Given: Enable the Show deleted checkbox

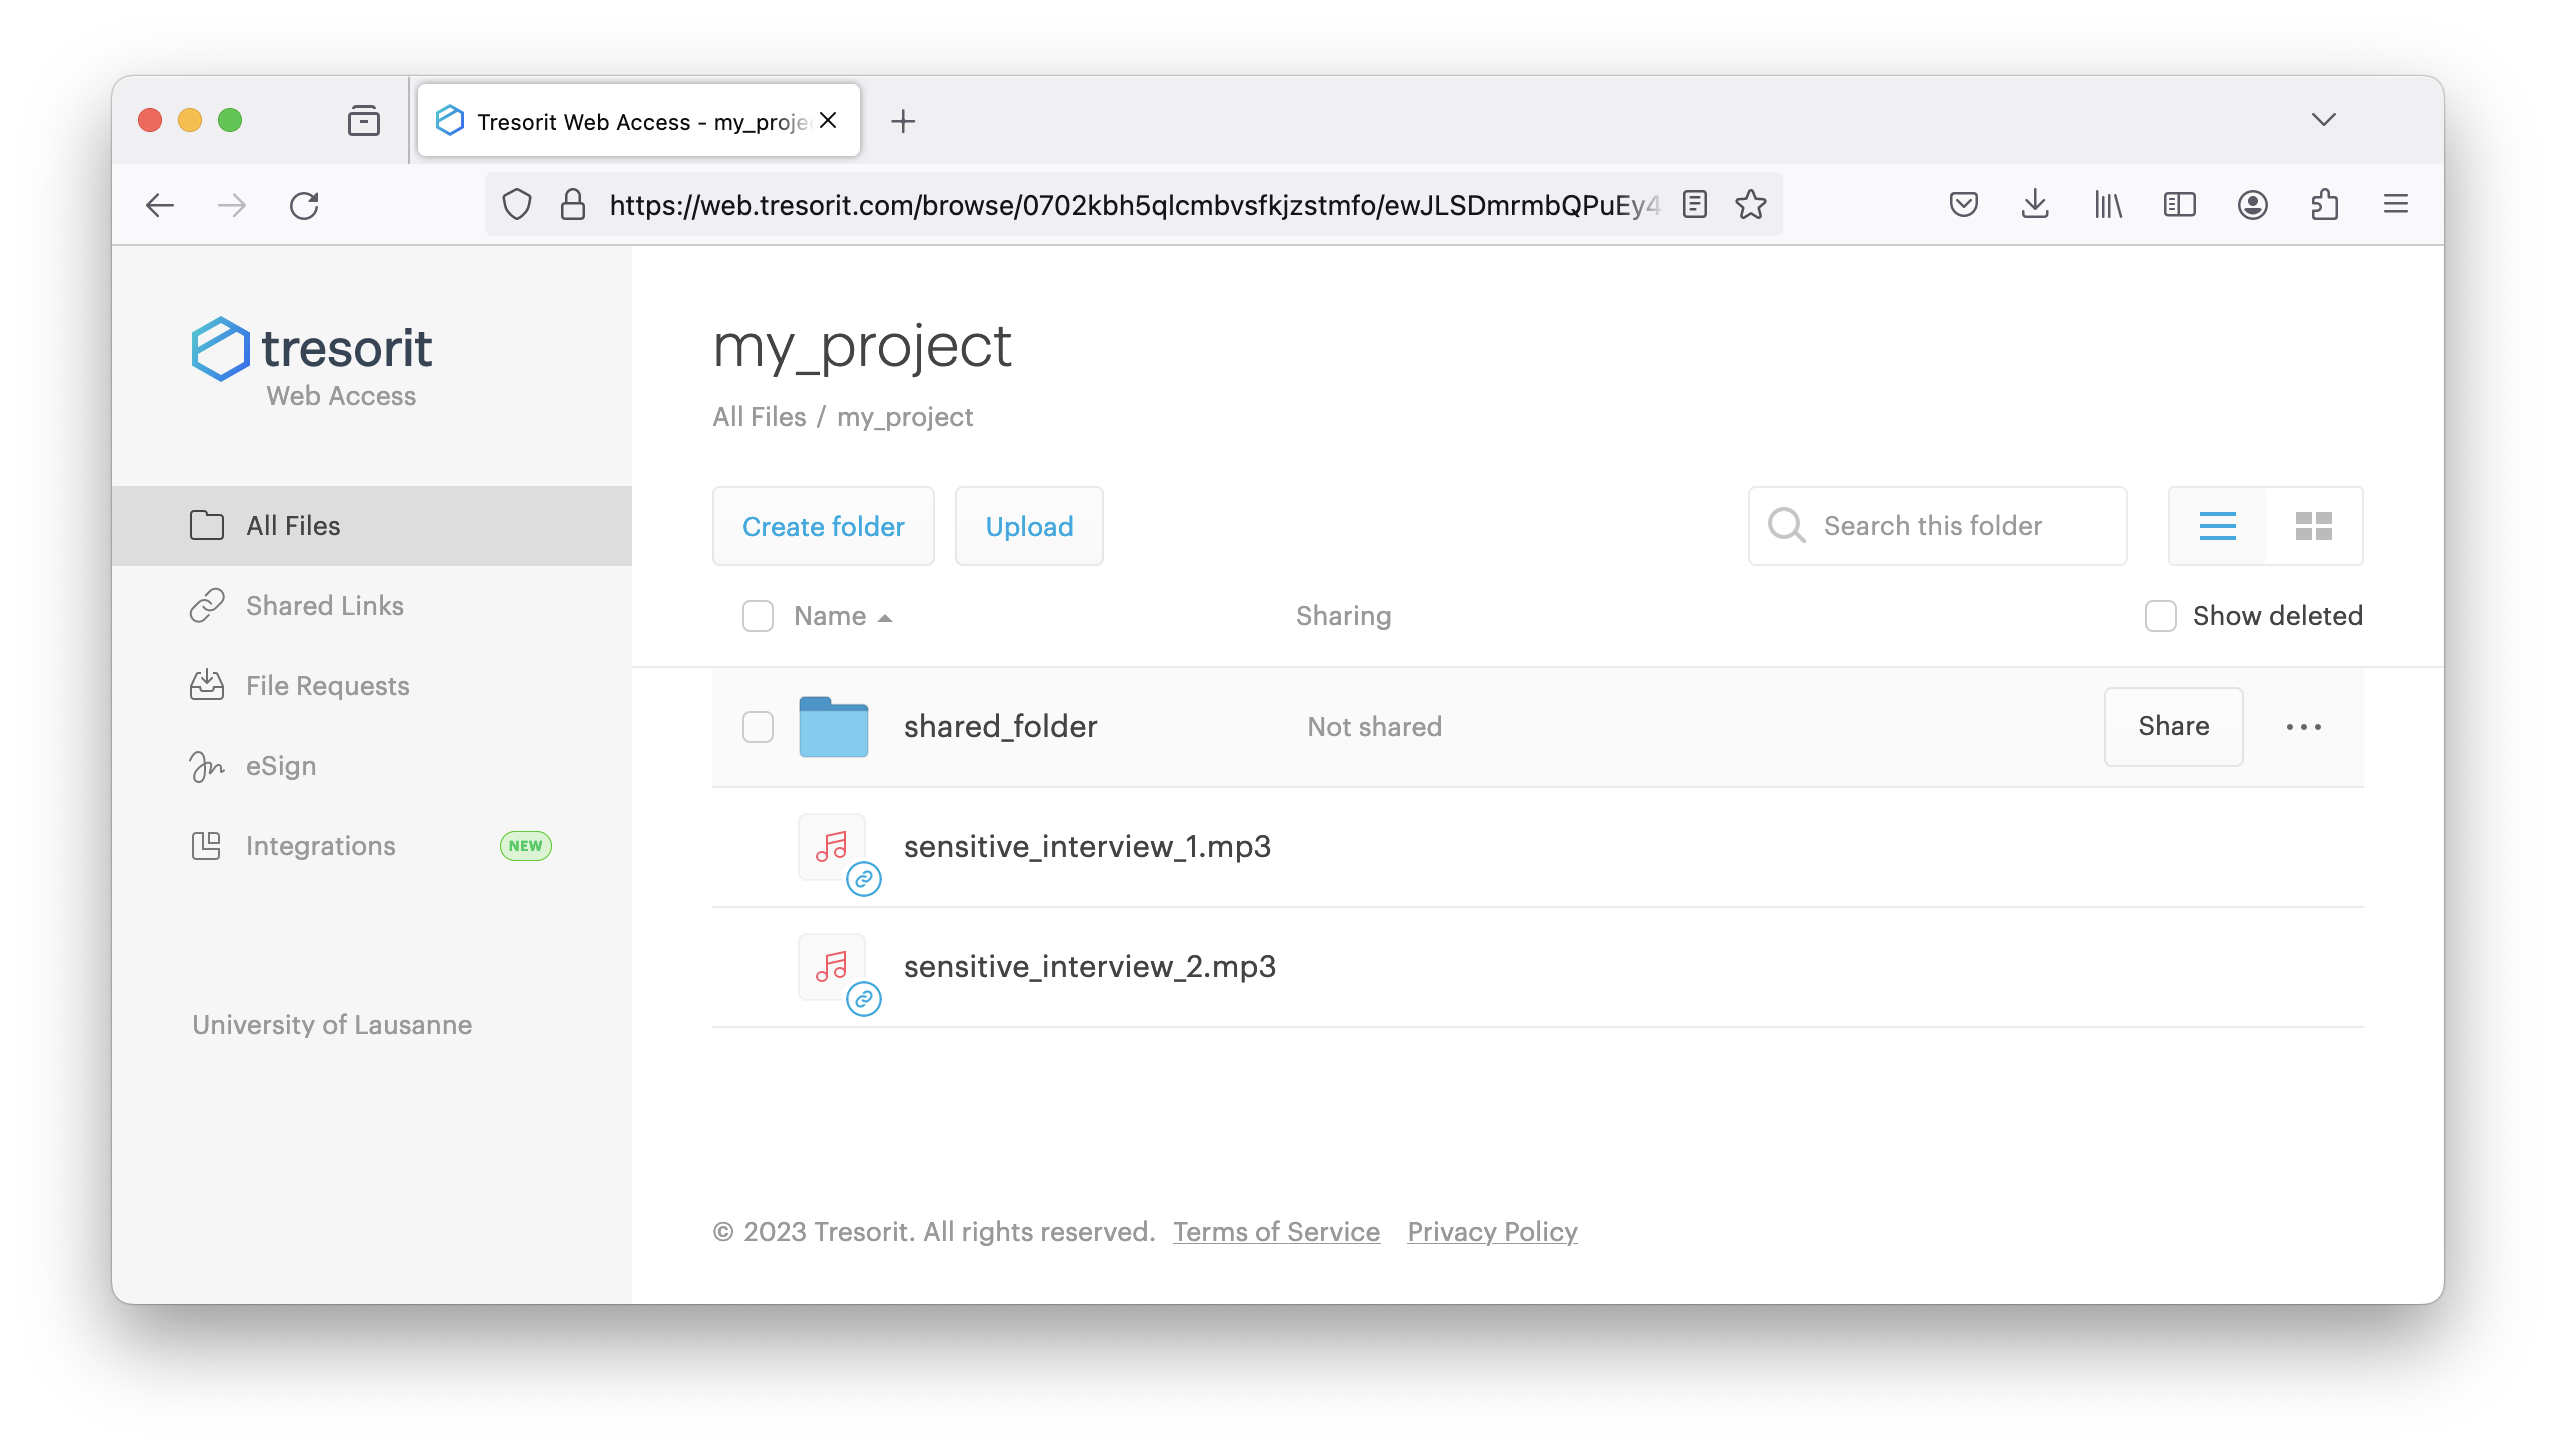Looking at the screenshot, I should [2160, 616].
